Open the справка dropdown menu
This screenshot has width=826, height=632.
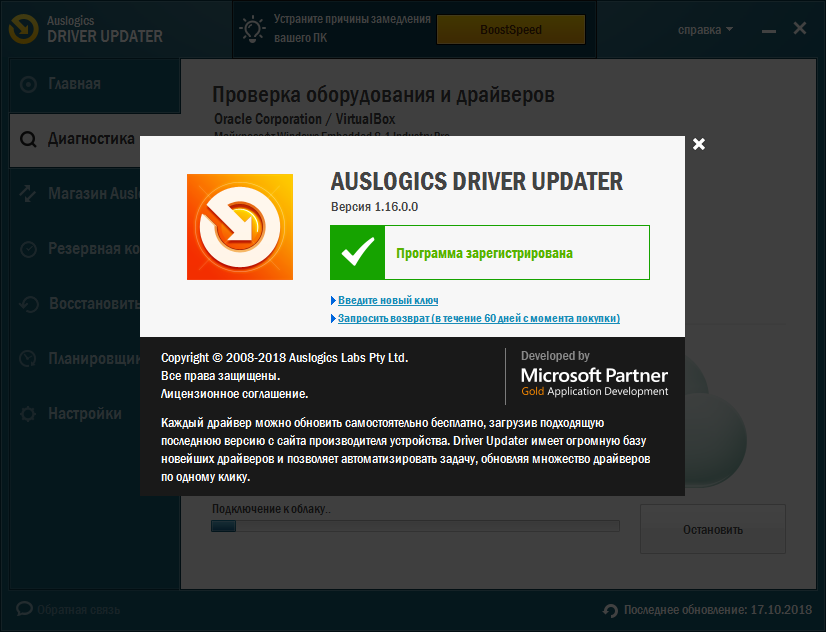tap(705, 30)
